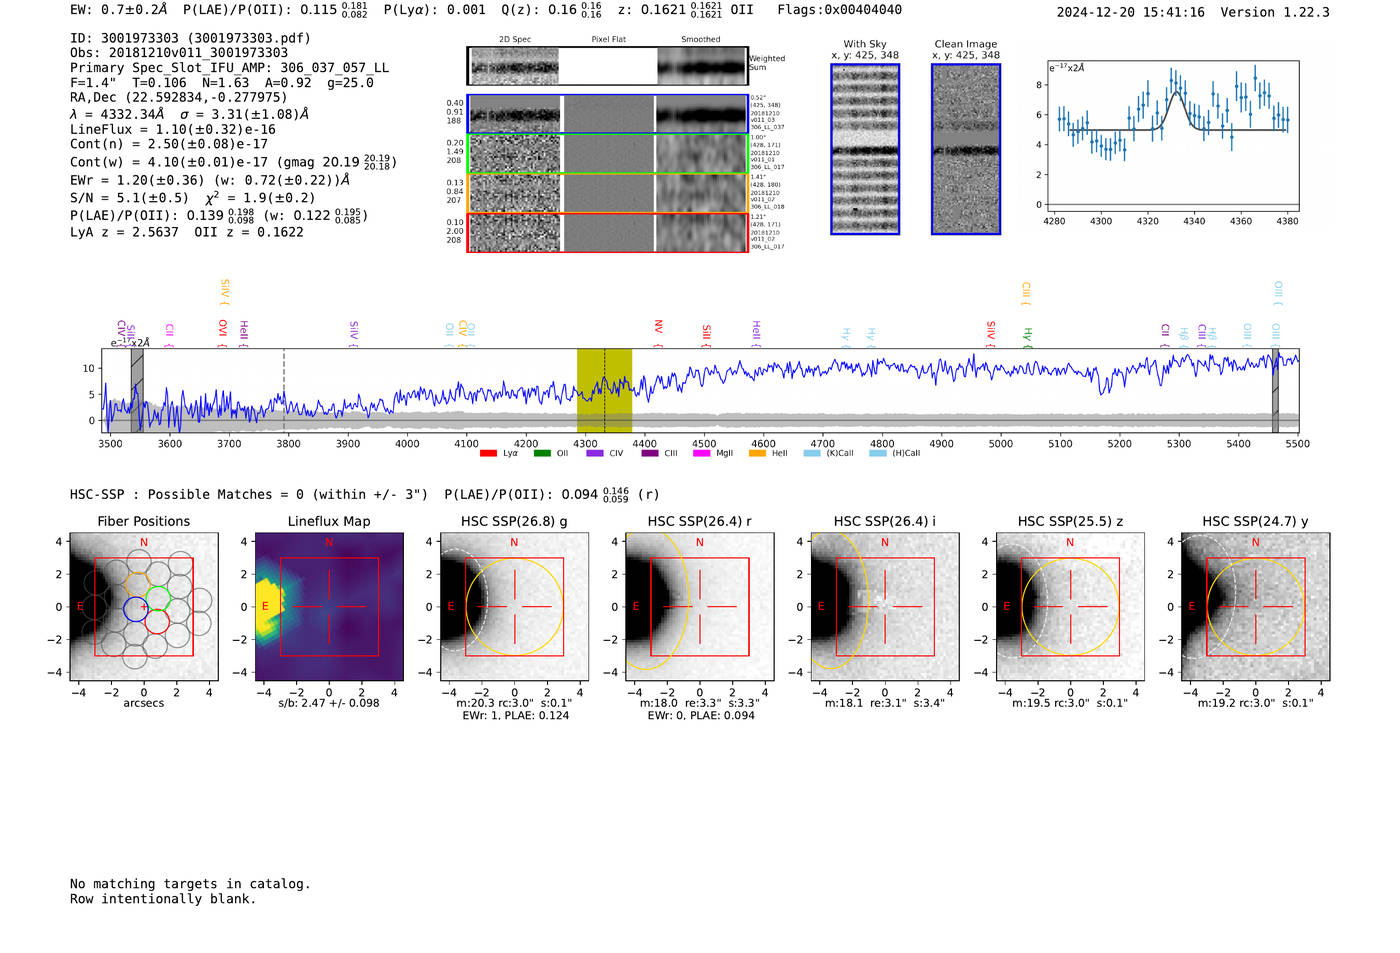Click the Obs: 20181210v011_3001973303 line
The width and height of the screenshot is (1400, 953).
(179, 53)
